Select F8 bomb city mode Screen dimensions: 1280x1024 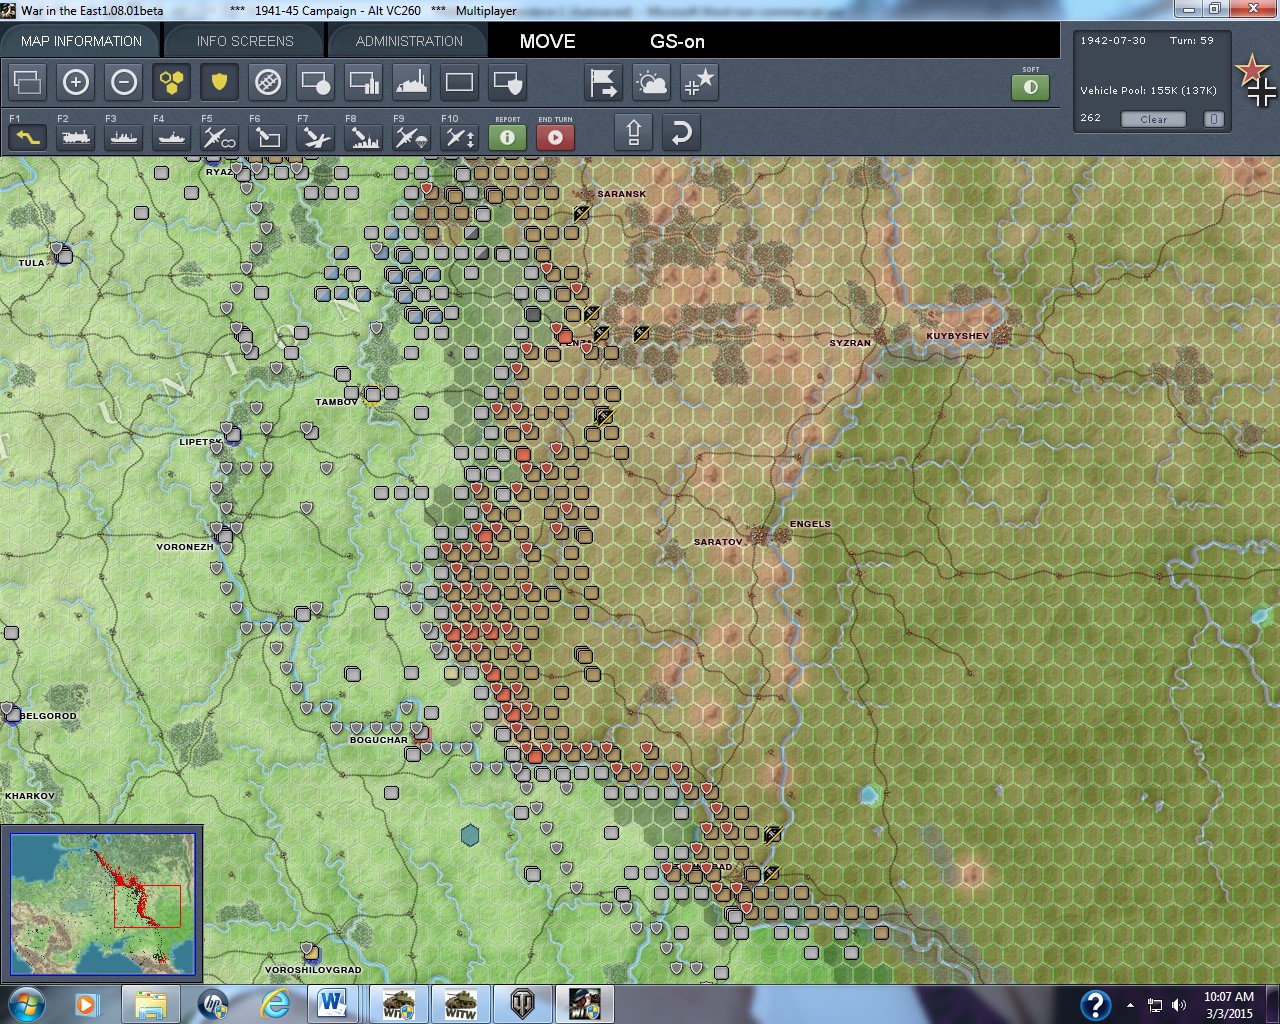pyautogui.click(x=364, y=136)
